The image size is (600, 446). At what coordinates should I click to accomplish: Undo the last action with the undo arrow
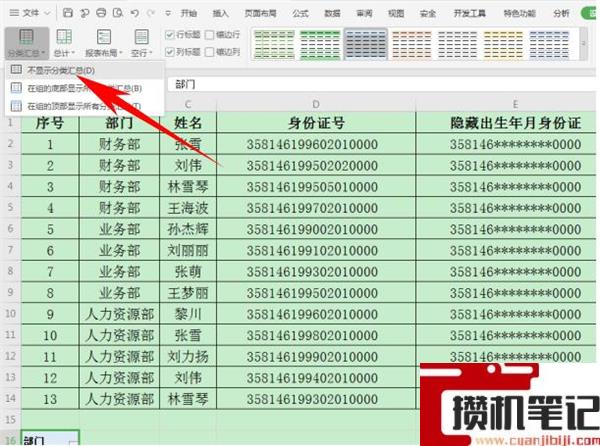(135, 13)
